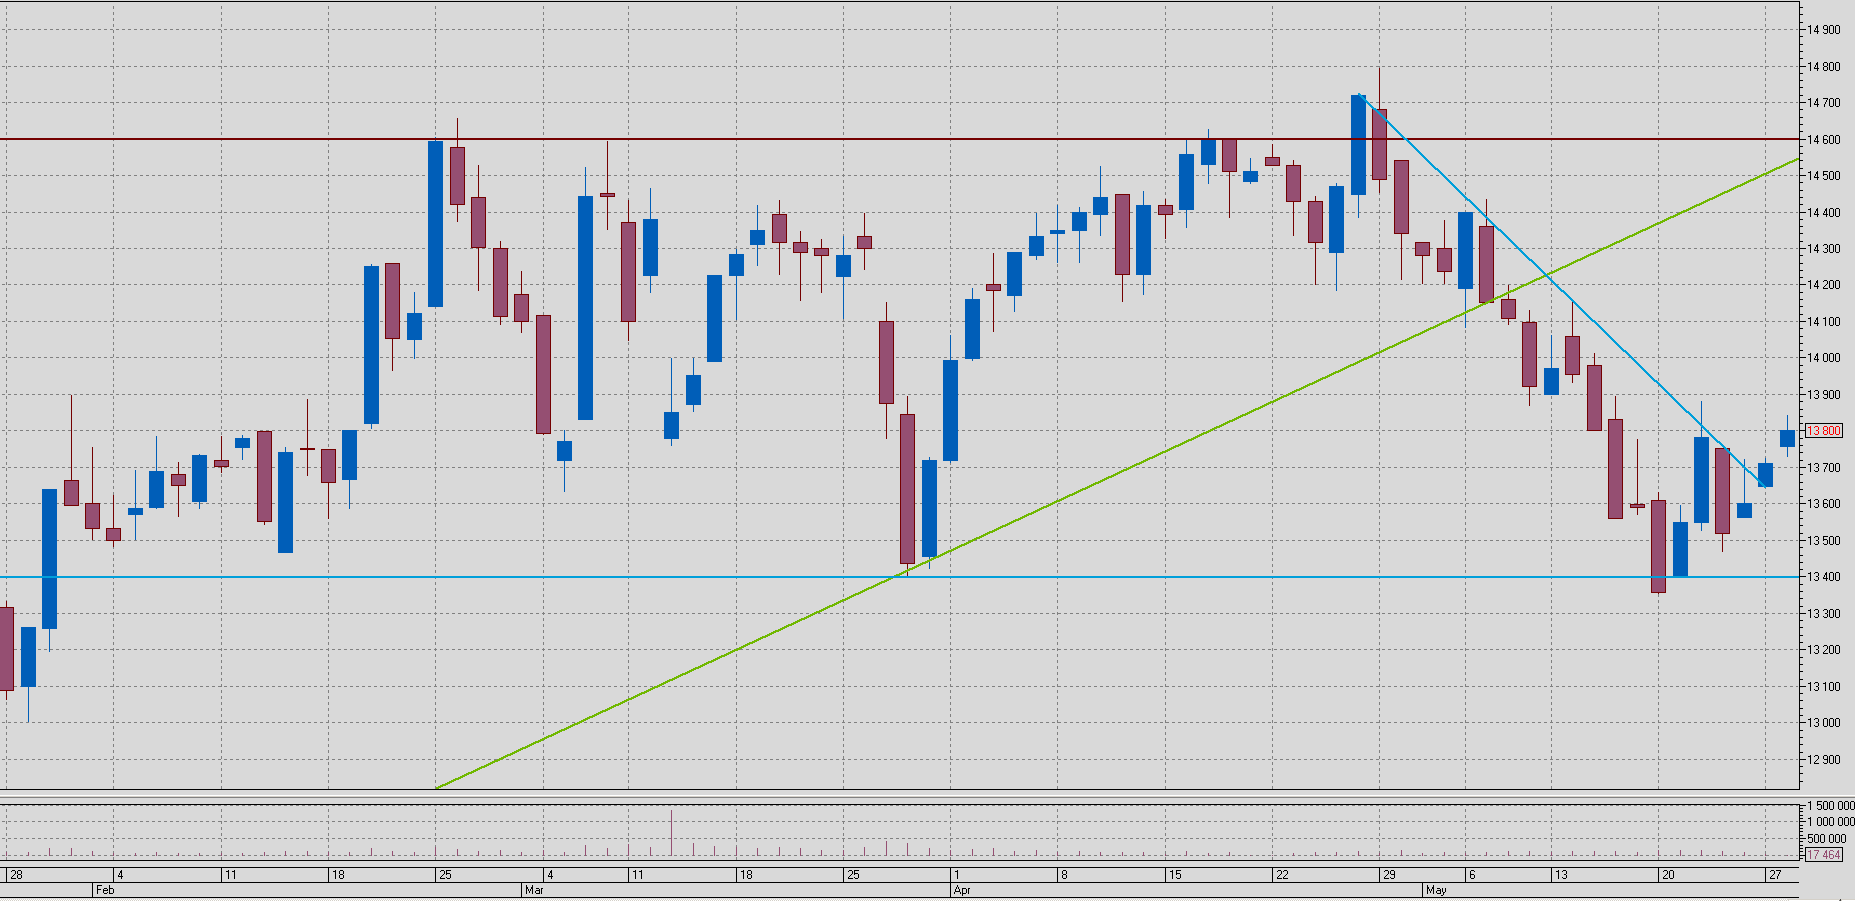Viewport: 1855px width, 901px height.
Task: Select the green ascending trendline
Action: point(1117,473)
